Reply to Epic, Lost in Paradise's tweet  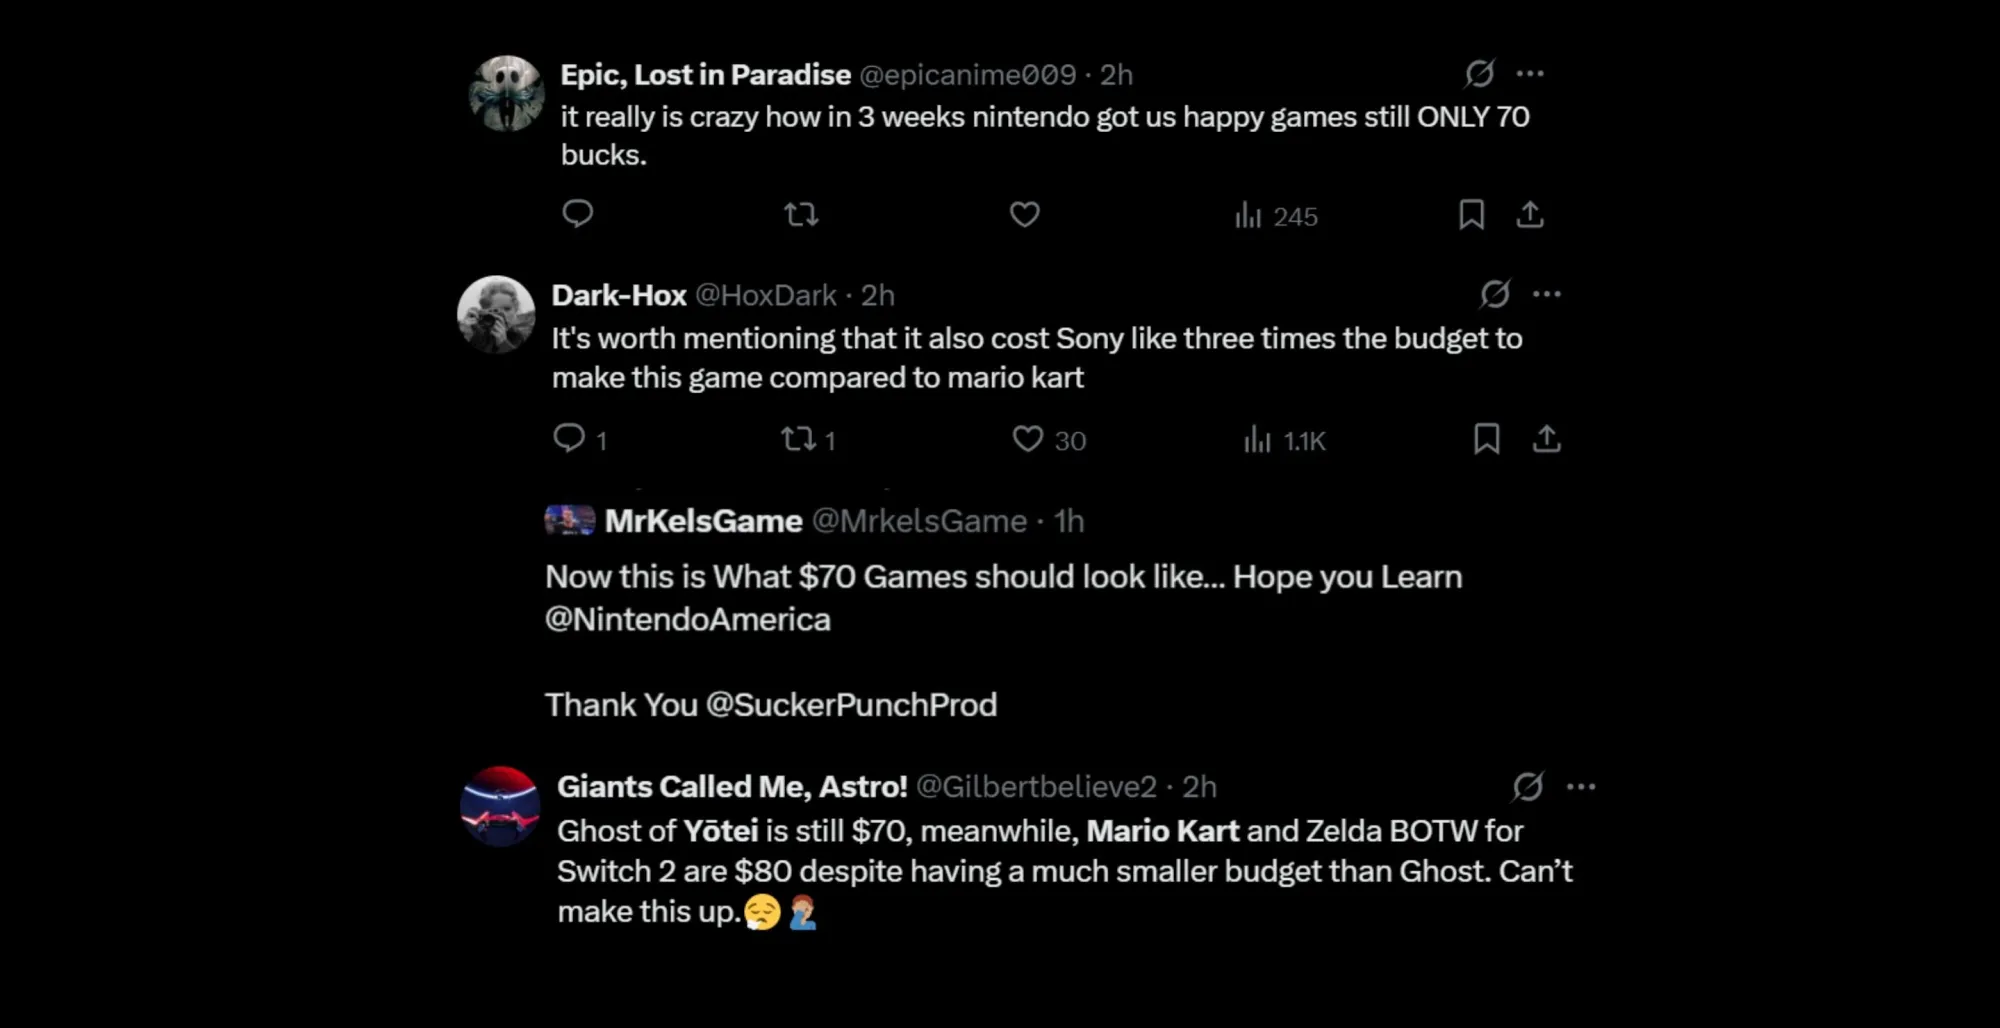(x=577, y=214)
